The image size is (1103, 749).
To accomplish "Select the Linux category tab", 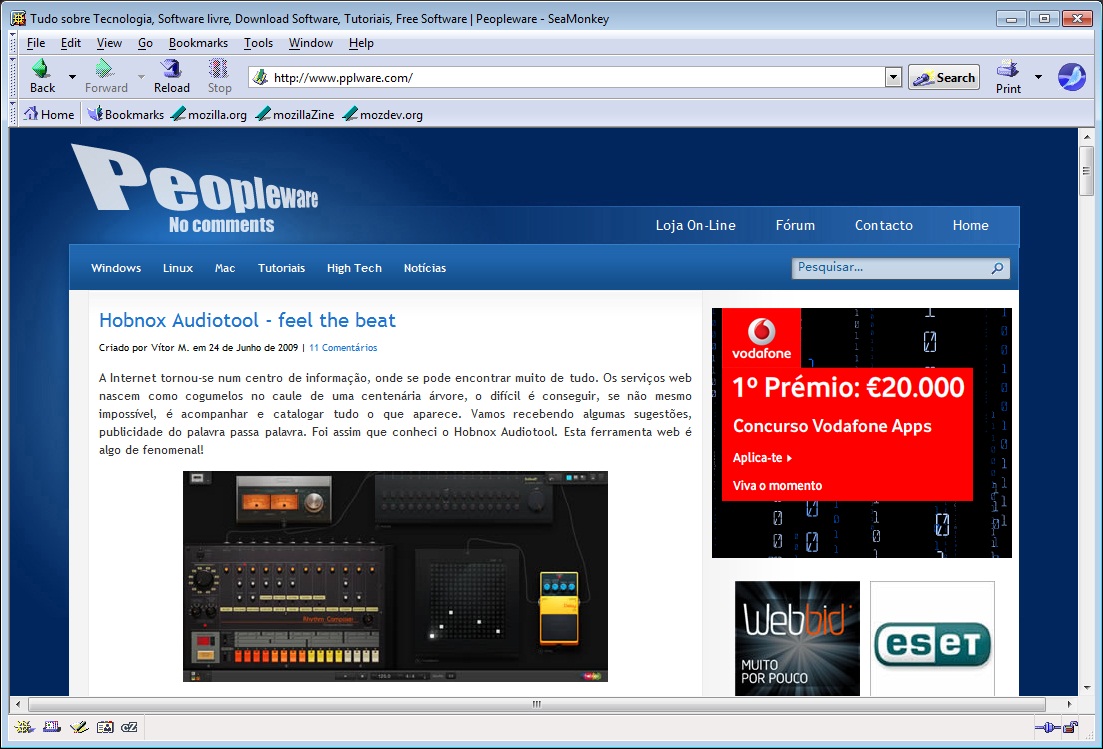I will tap(177, 268).
